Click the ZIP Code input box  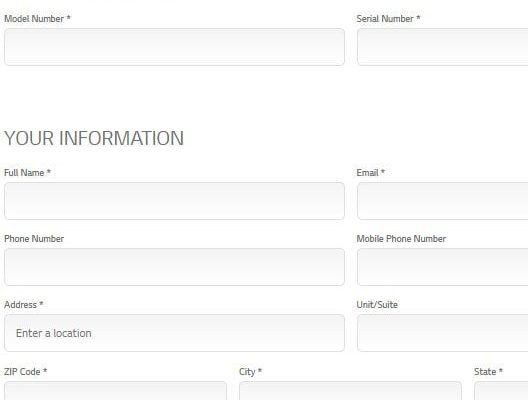116,391
